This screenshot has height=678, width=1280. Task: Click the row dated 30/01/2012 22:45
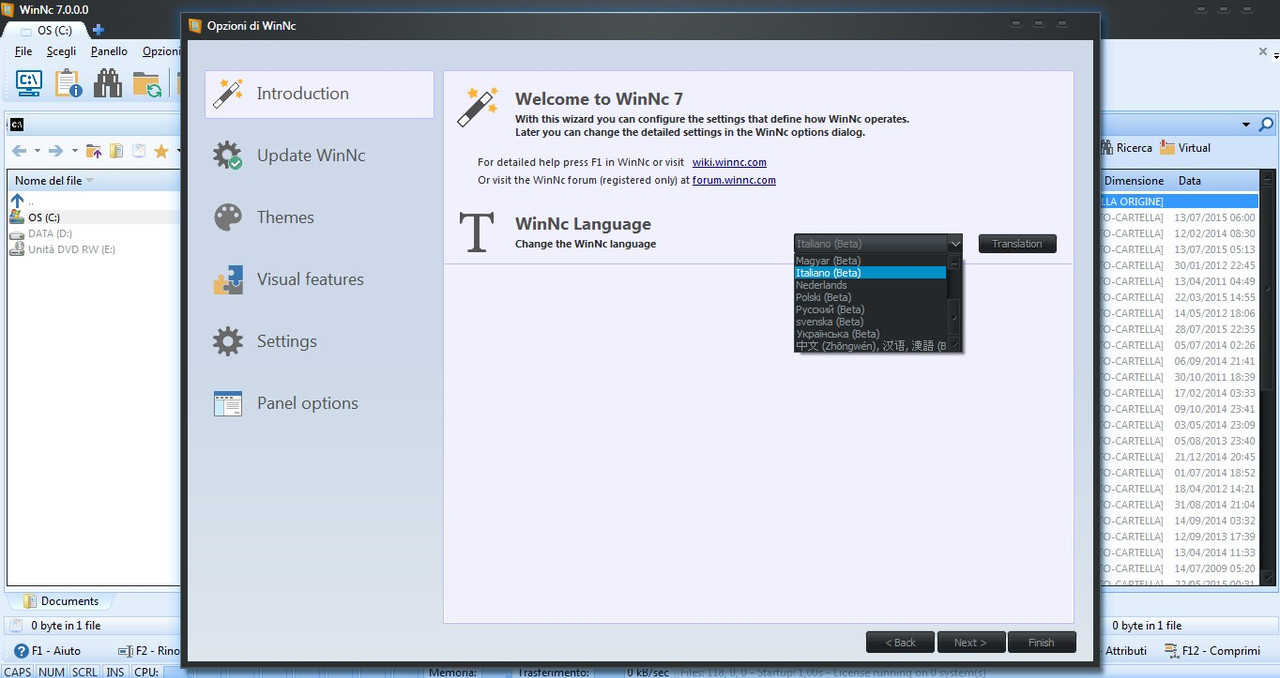click(1178, 265)
